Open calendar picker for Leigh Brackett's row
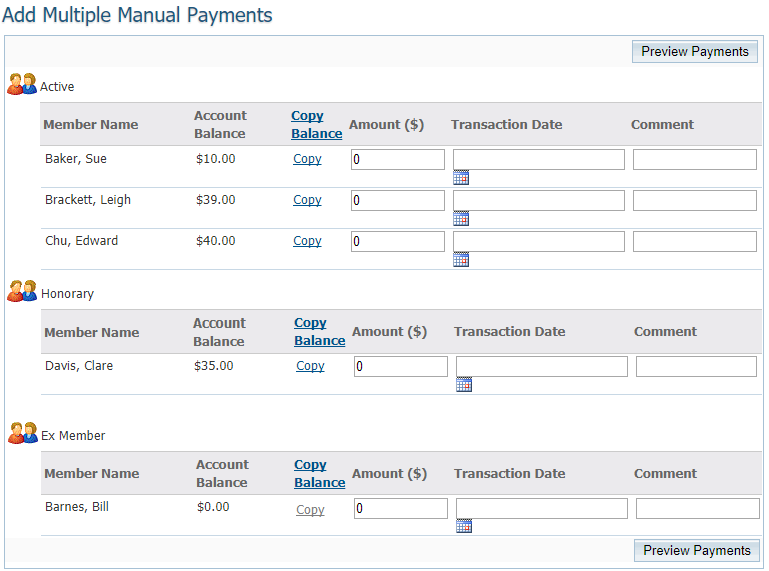769x571 pixels. (x=461, y=219)
